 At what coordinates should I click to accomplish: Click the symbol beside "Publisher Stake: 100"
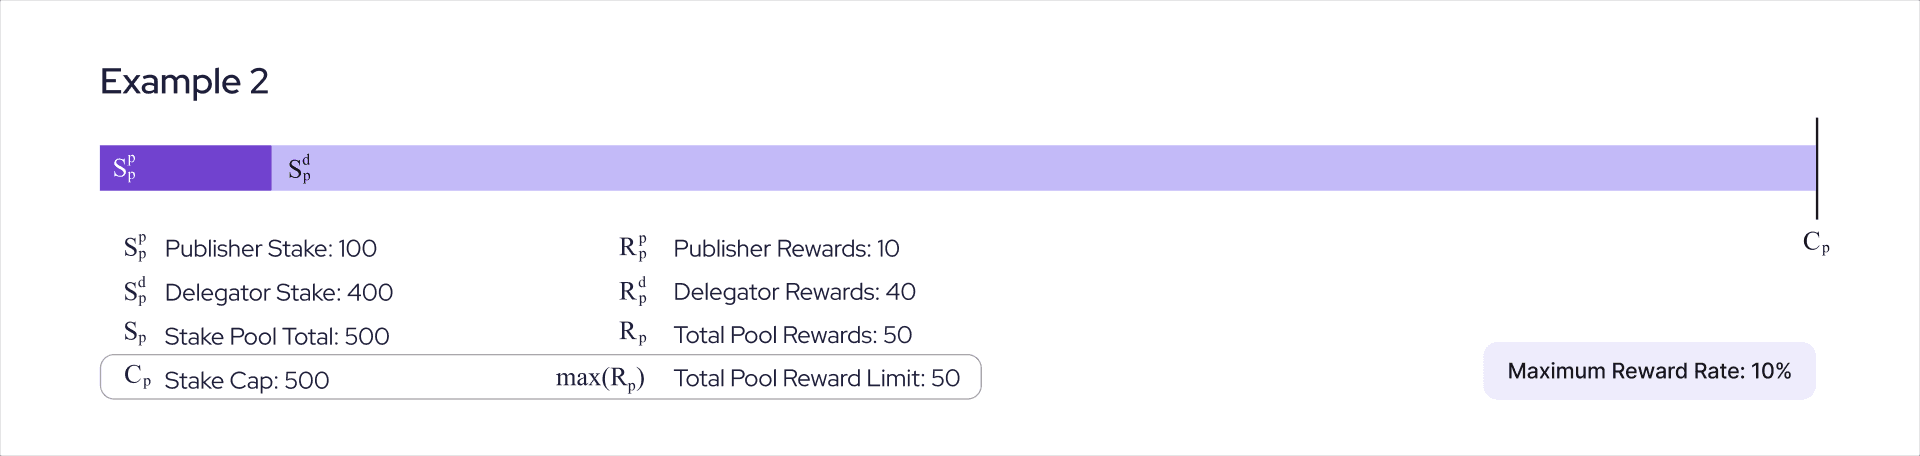tap(136, 248)
